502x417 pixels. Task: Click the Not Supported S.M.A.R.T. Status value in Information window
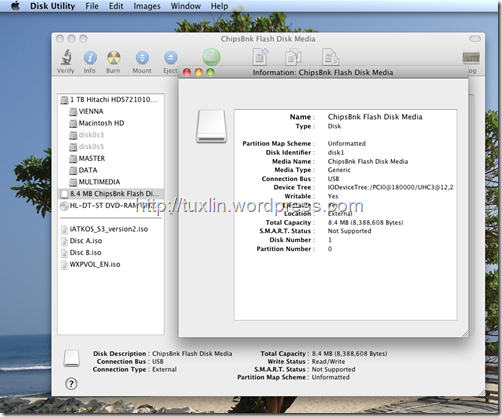coord(349,231)
